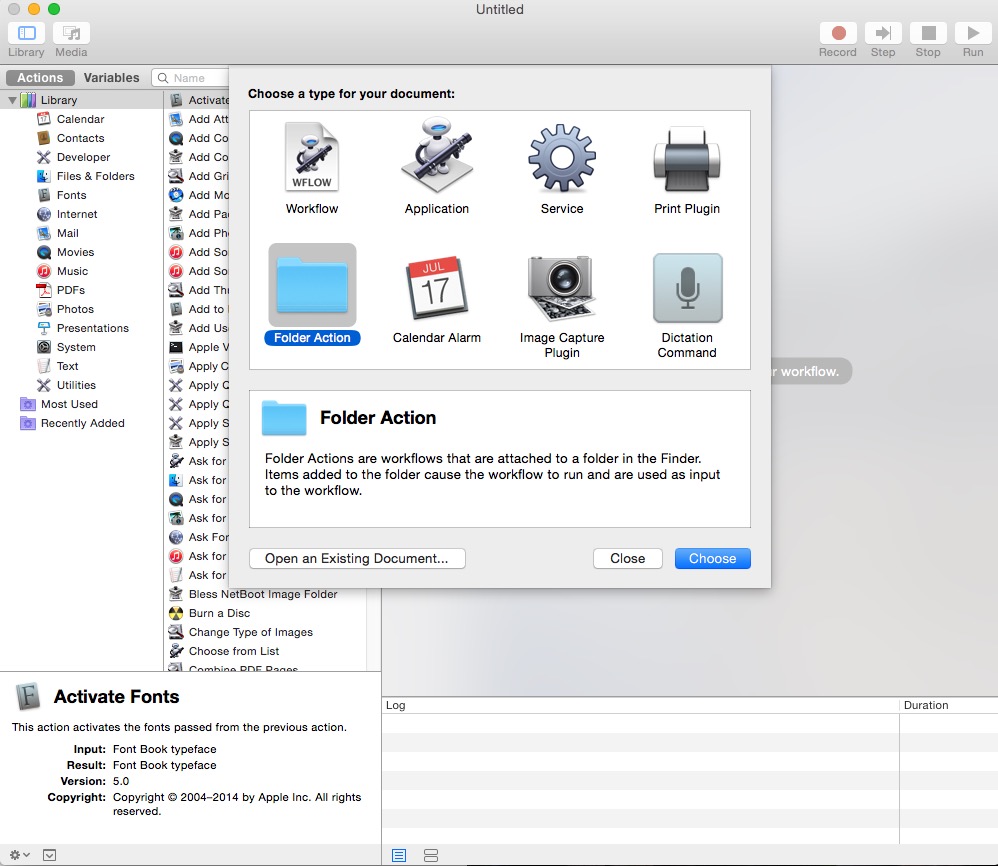
Task: Switch to the Variables tab
Action: point(111,78)
